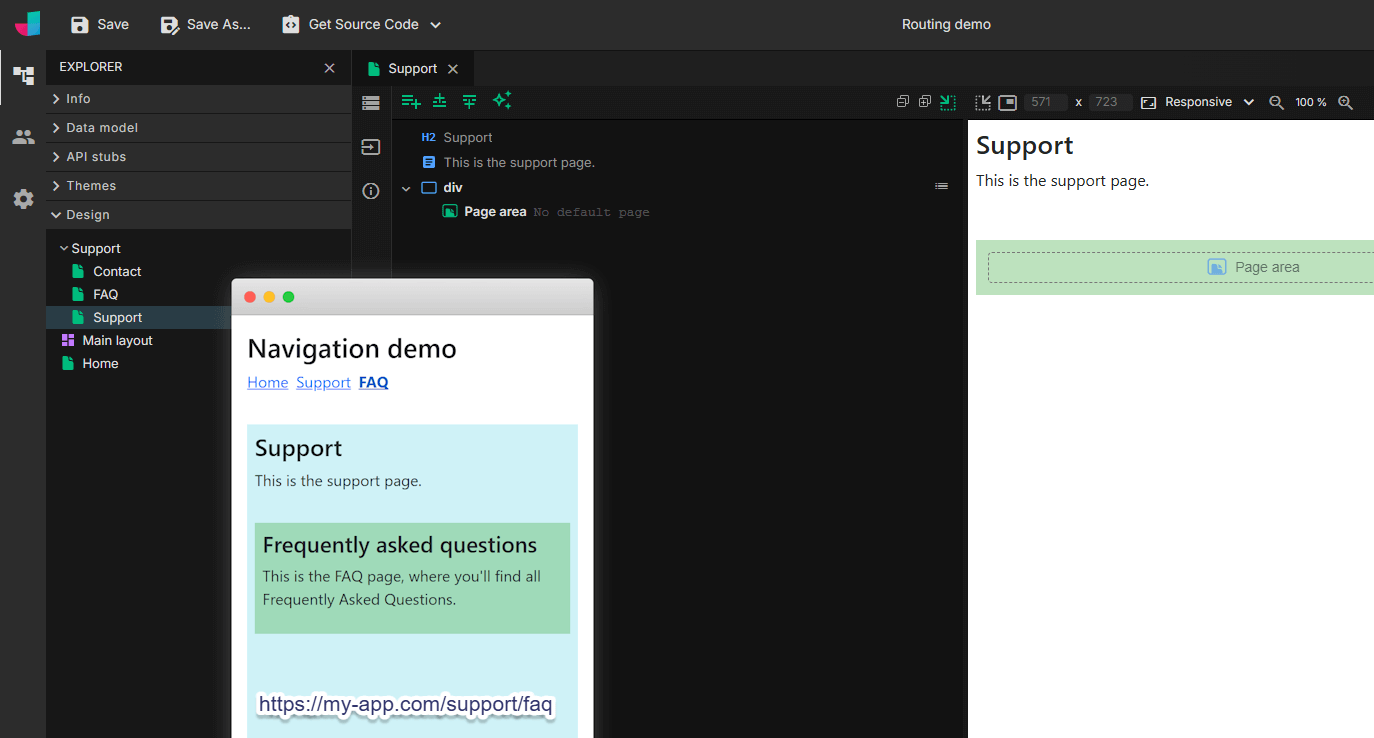1374x738 pixels.
Task: Click the Save button
Action: 100,24
